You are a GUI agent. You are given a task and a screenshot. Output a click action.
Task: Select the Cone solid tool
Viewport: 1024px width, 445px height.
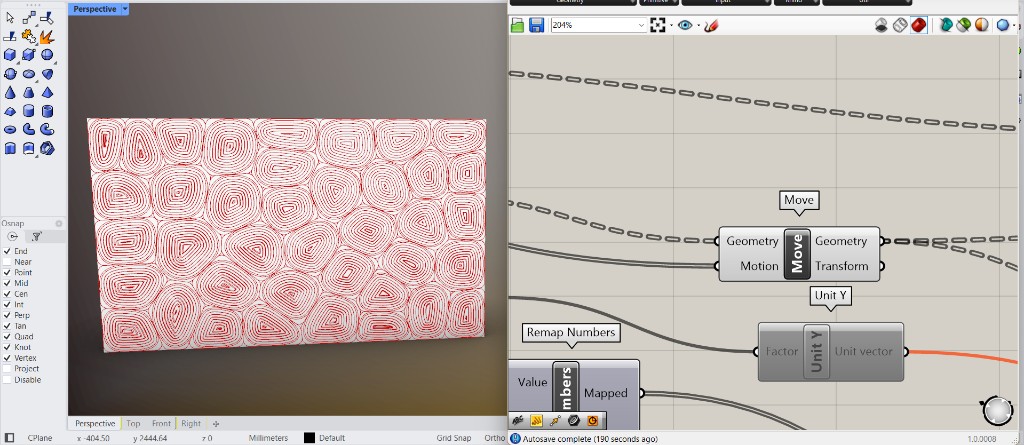point(10,93)
